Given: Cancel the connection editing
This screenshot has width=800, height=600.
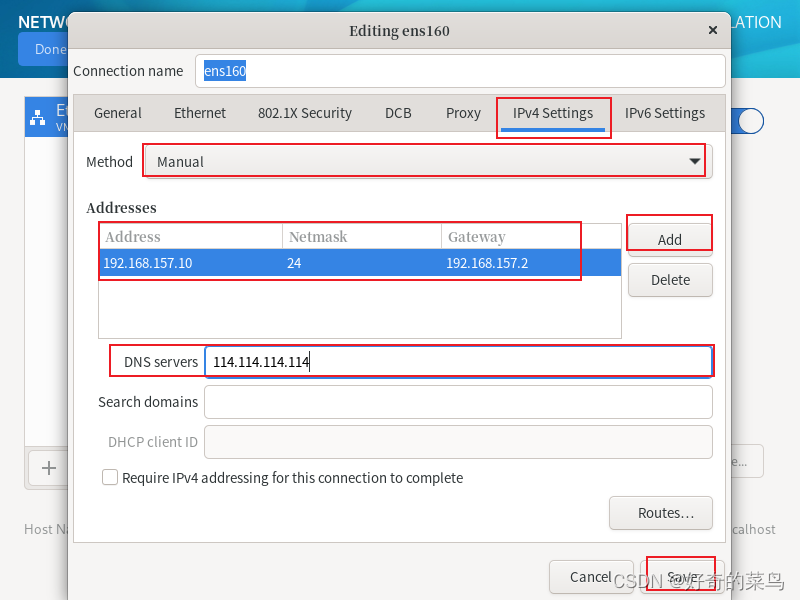Looking at the screenshot, I should (591, 577).
